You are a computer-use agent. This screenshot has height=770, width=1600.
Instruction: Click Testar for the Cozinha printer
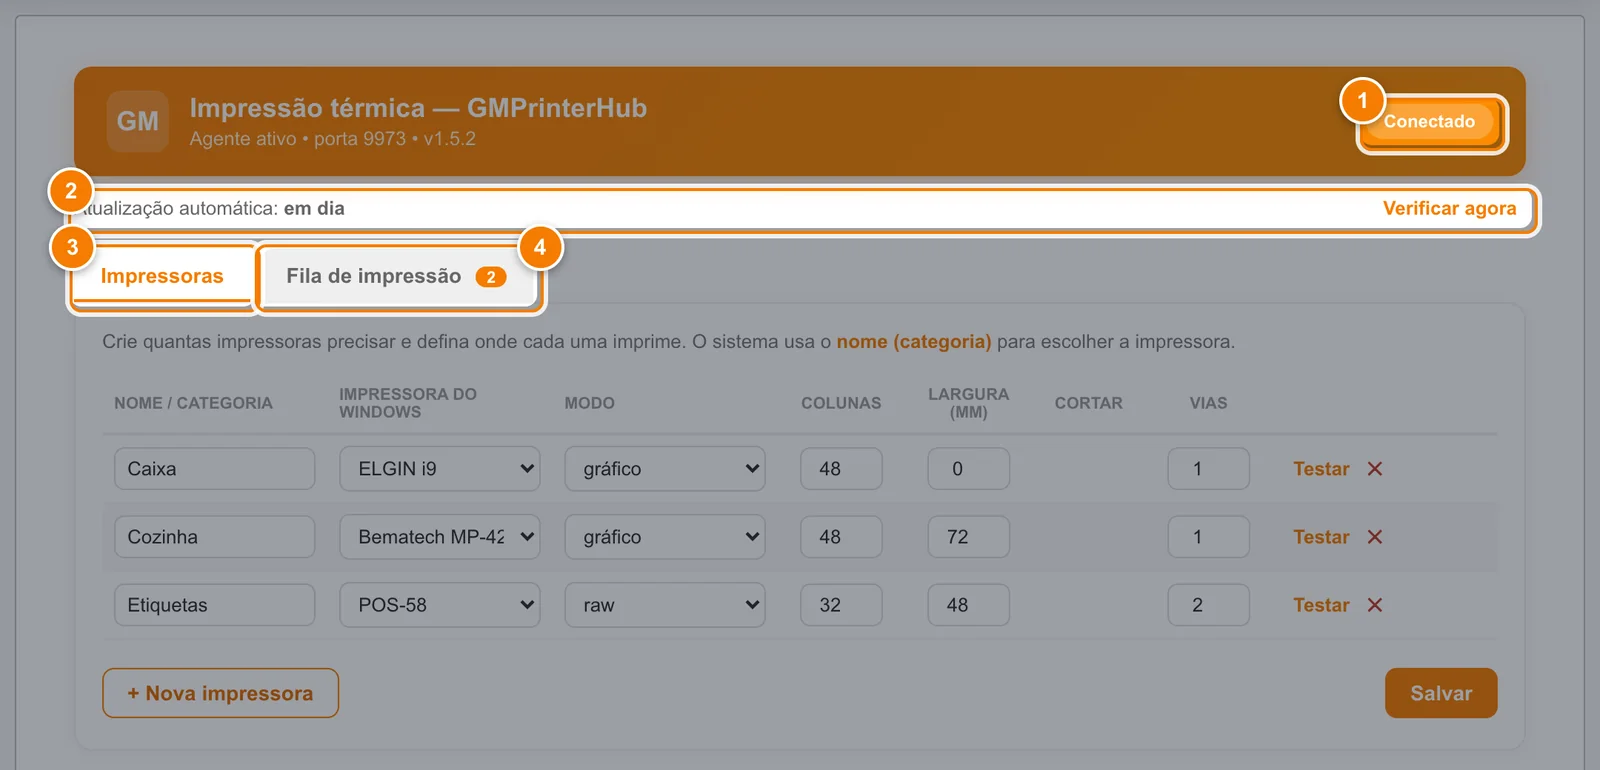point(1321,537)
